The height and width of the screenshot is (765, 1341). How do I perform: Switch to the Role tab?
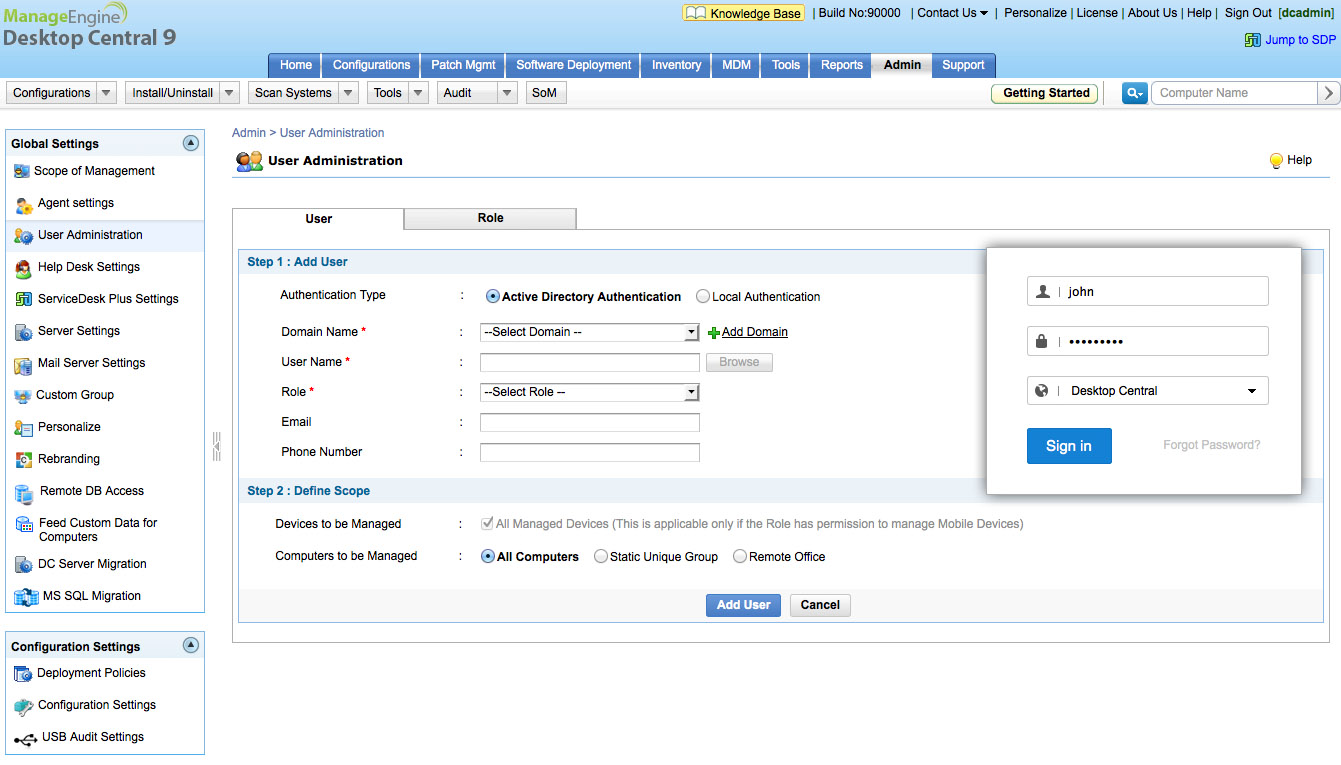[490, 218]
